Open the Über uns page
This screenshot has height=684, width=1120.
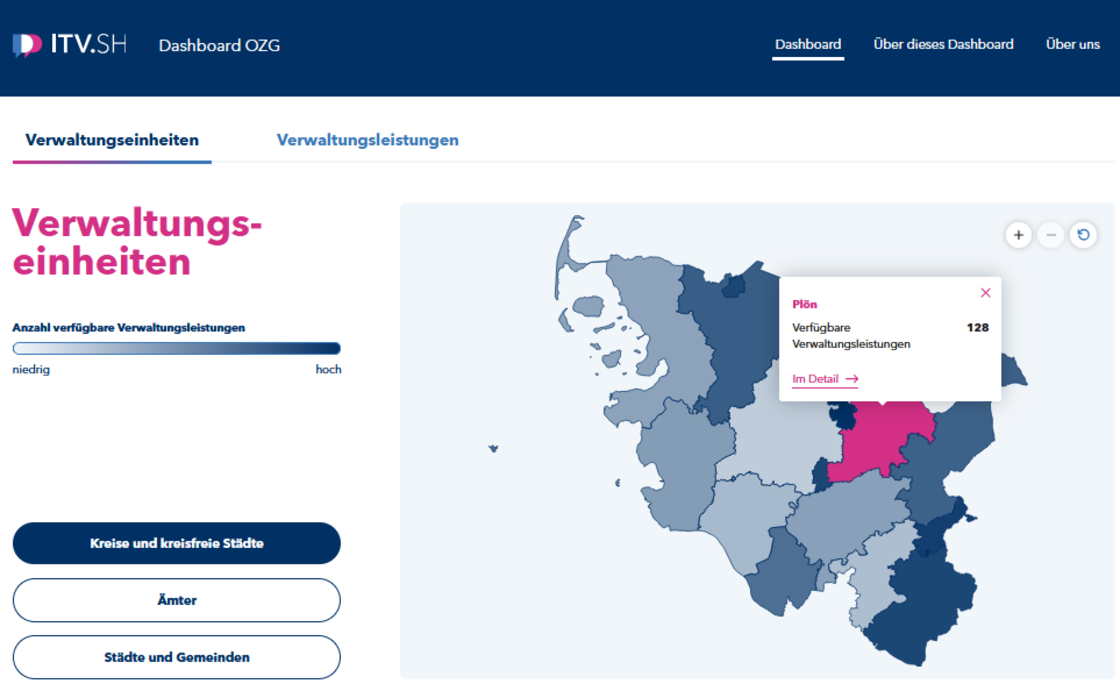tap(1072, 44)
